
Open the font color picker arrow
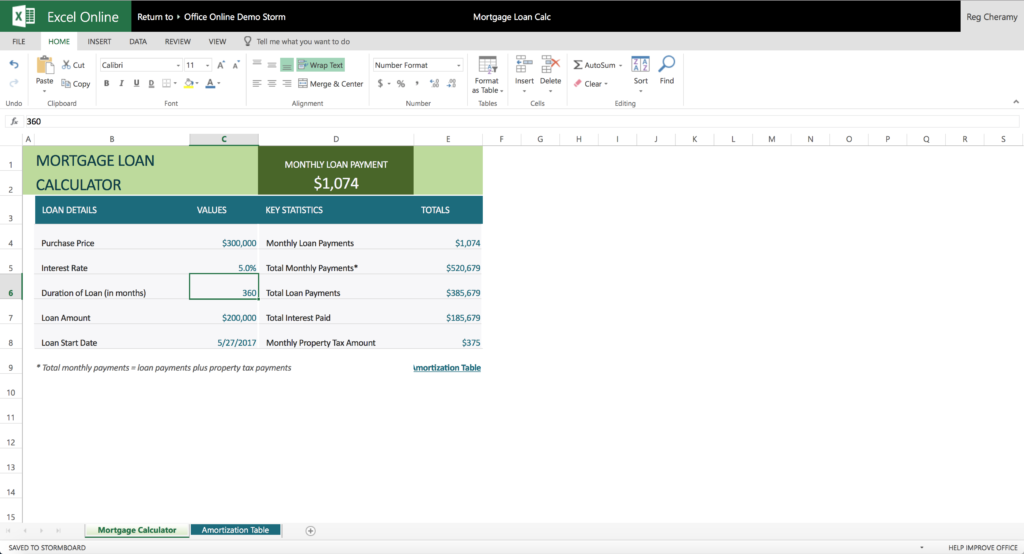point(219,84)
